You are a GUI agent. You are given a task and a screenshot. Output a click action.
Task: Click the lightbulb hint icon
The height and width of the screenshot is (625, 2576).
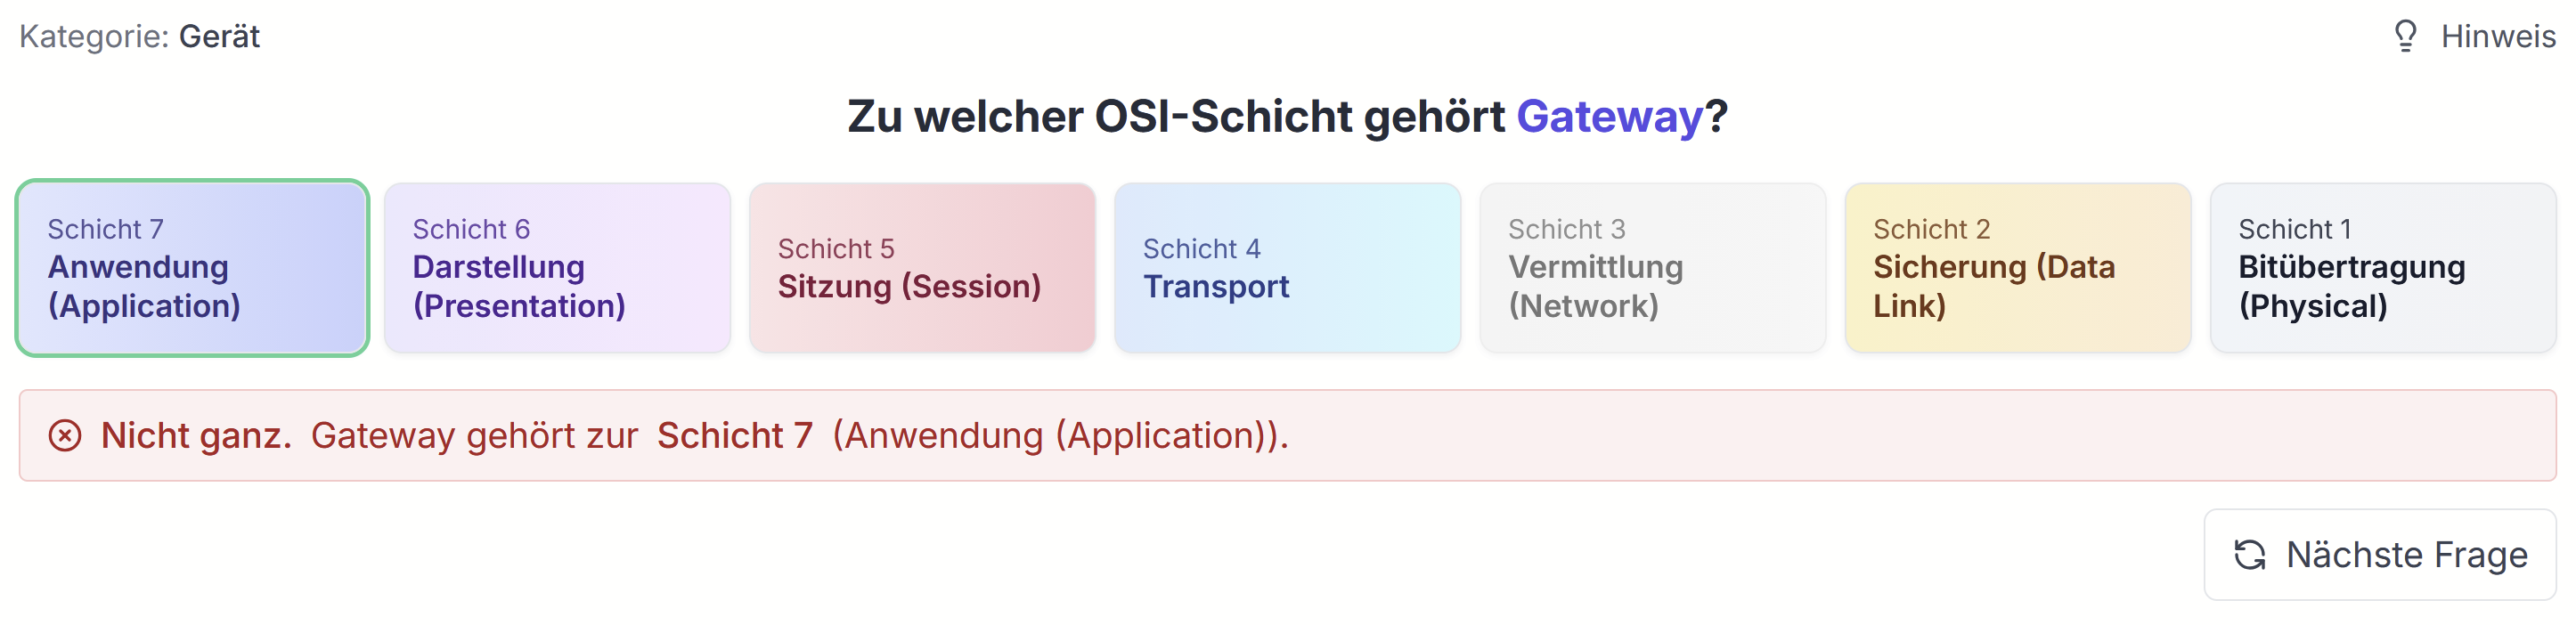2404,36
